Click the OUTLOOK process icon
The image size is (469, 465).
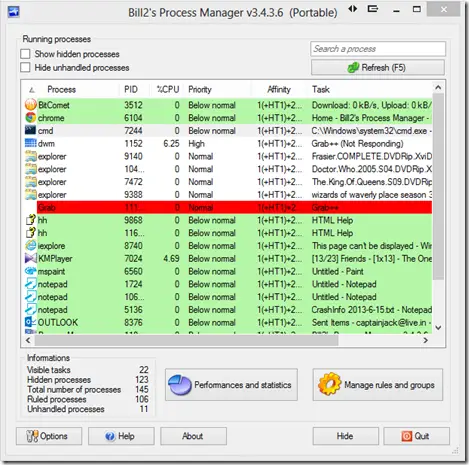(x=31, y=322)
